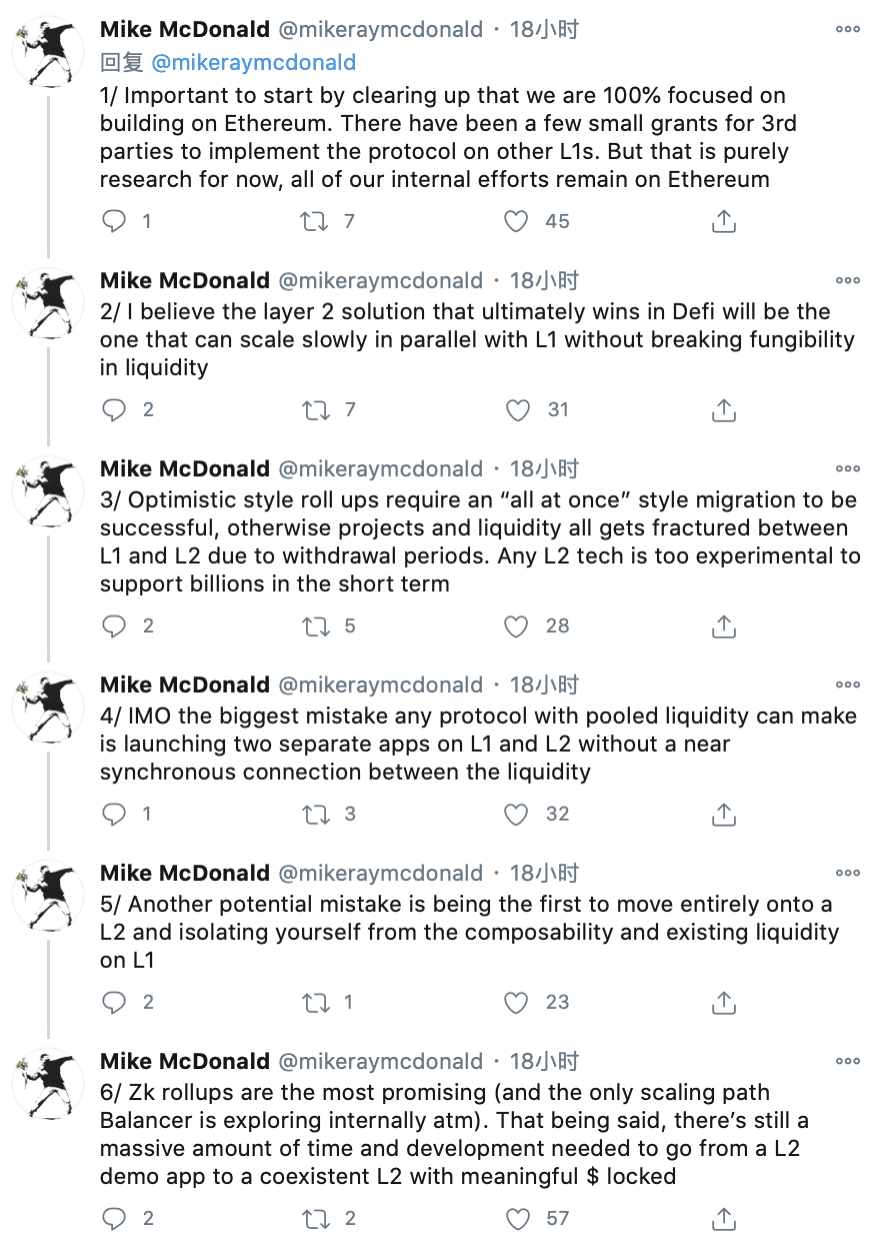This screenshot has width=884, height=1244.
Task: Like the 6/ Zk rollups tweet
Action: (518, 1218)
